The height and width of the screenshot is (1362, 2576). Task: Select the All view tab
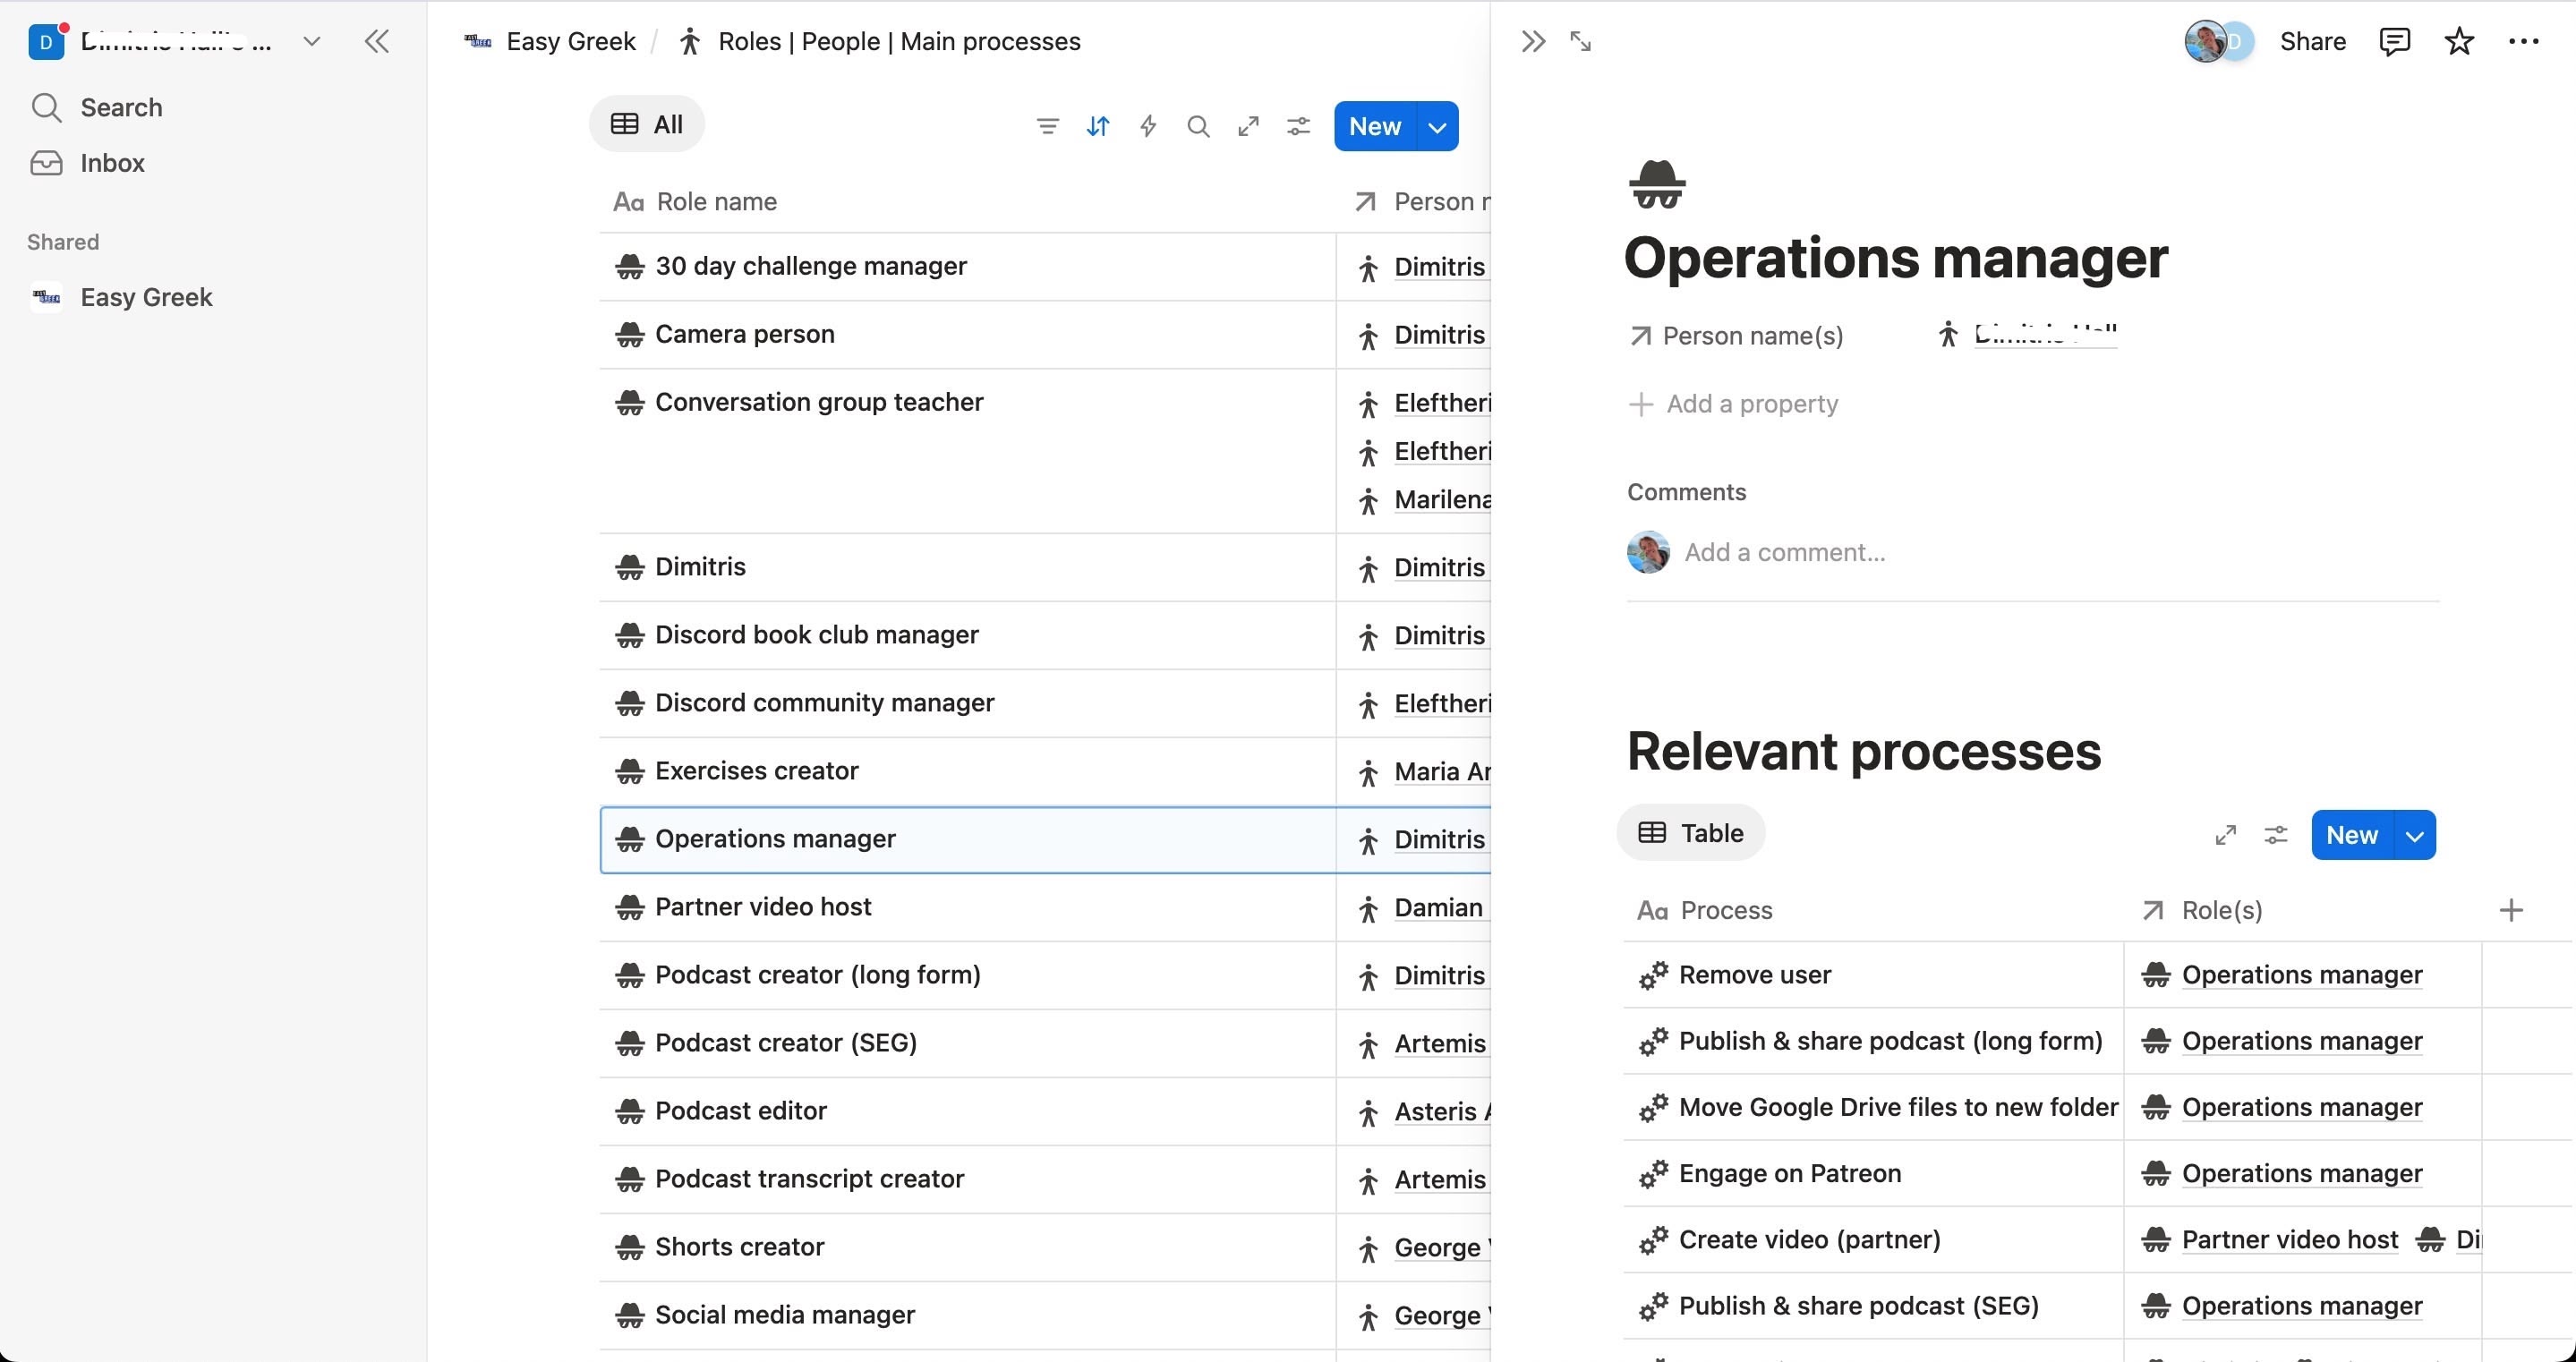click(x=647, y=124)
